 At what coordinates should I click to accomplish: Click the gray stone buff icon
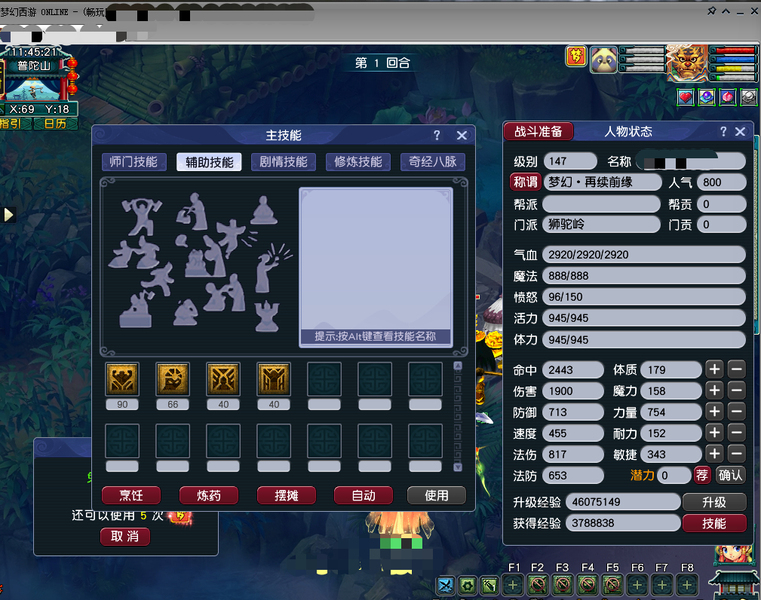pos(748,98)
